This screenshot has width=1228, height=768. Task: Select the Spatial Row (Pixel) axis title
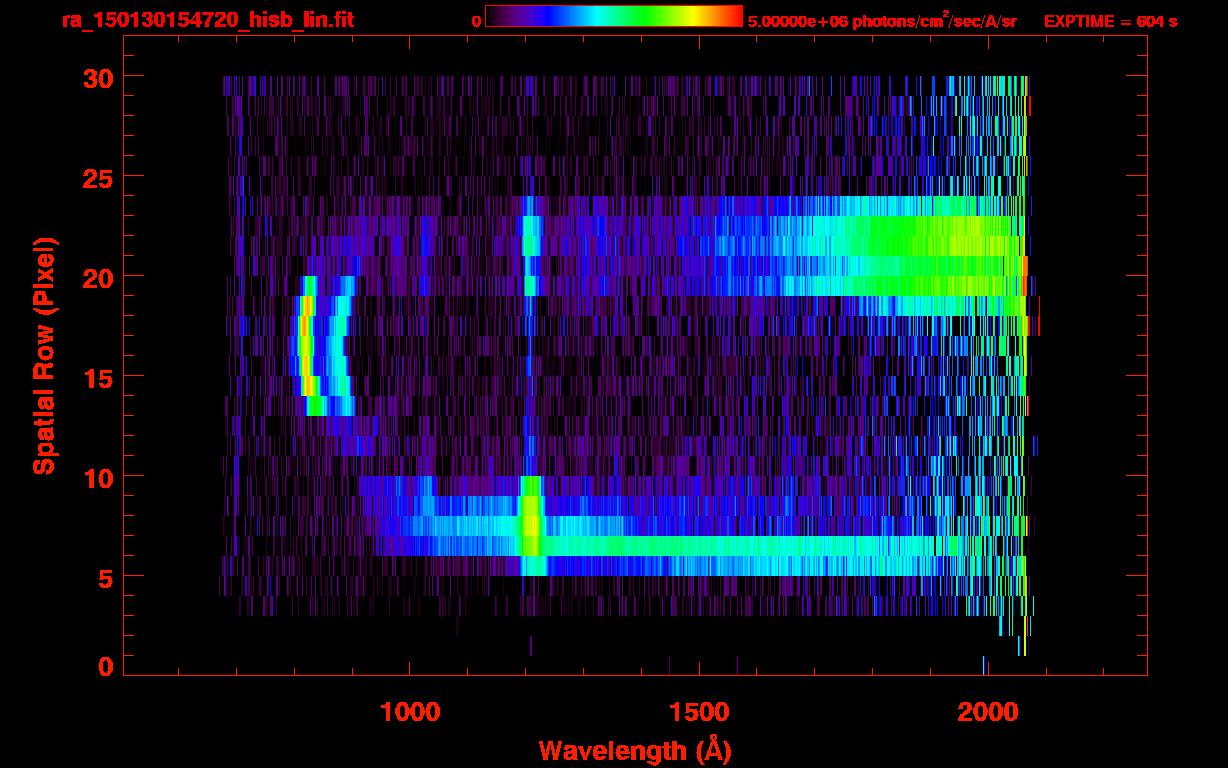click(44, 355)
